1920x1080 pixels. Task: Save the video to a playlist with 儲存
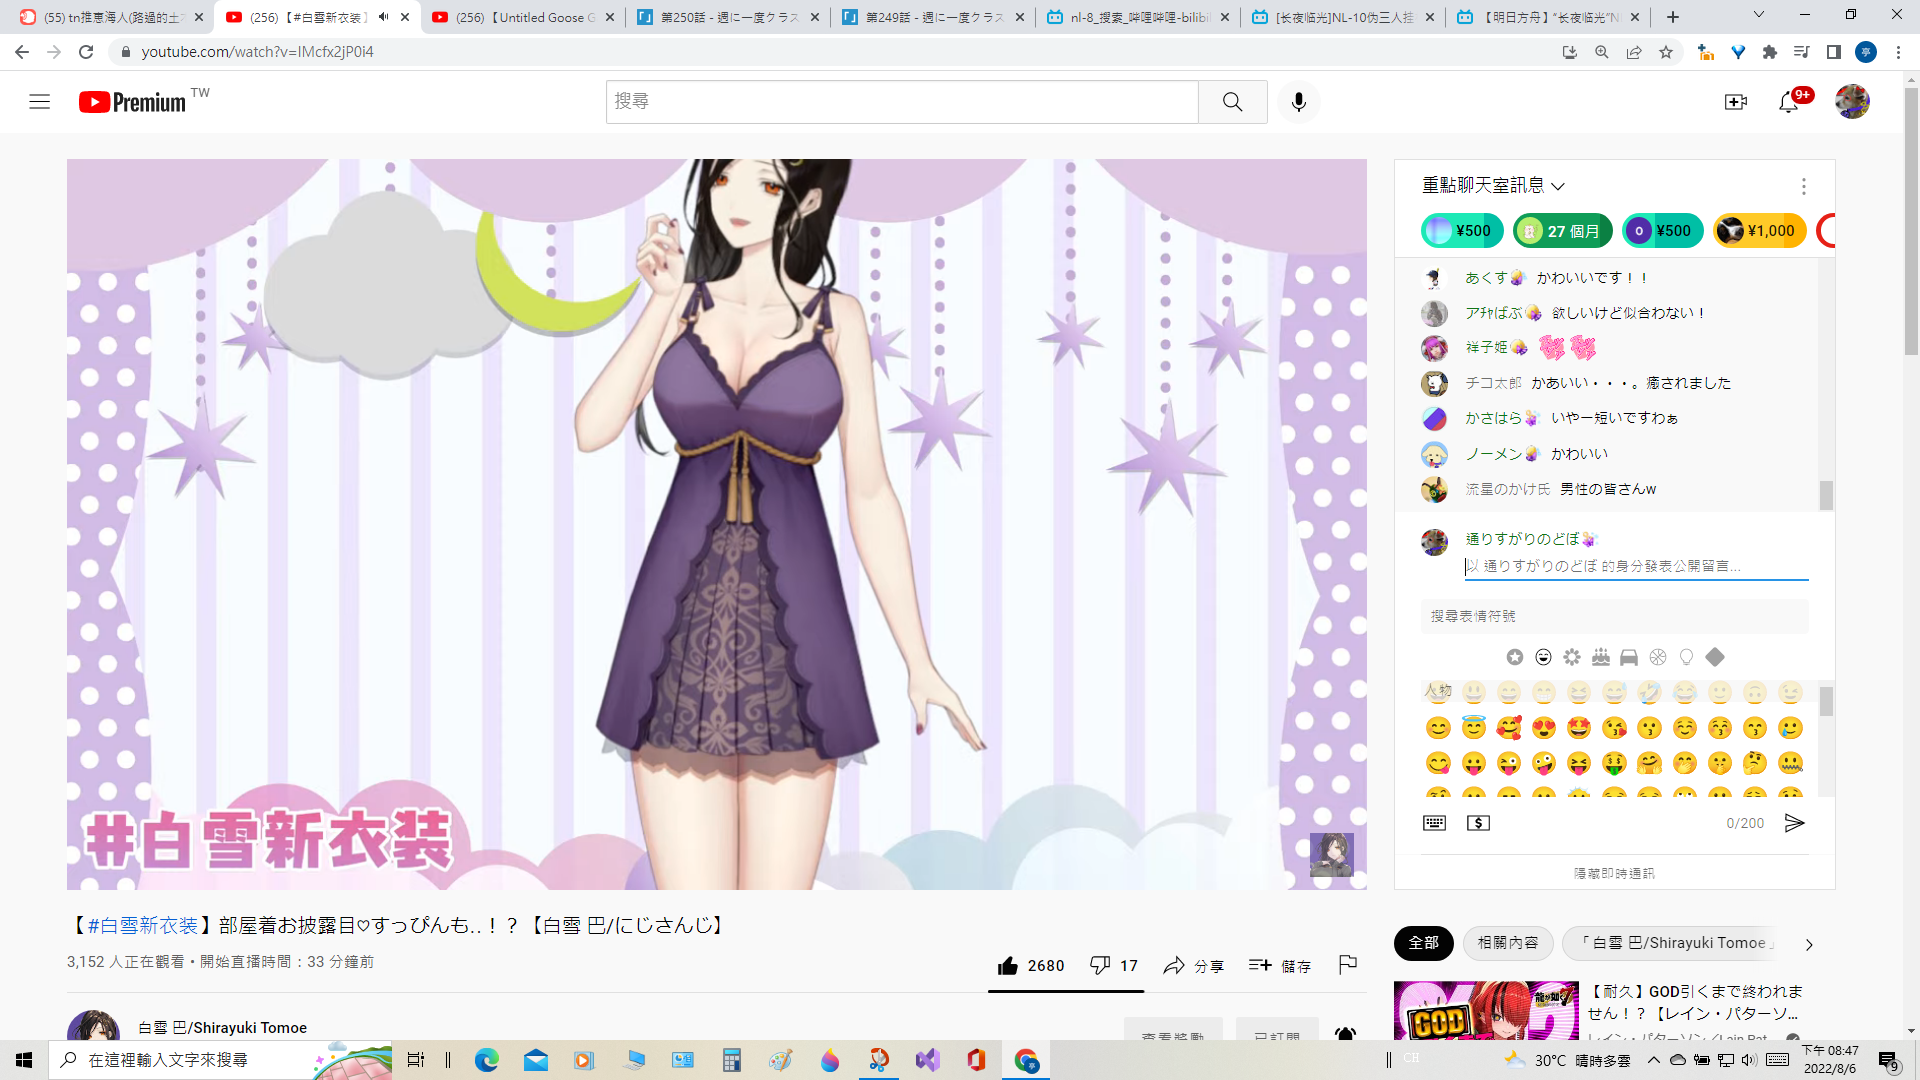point(1280,965)
